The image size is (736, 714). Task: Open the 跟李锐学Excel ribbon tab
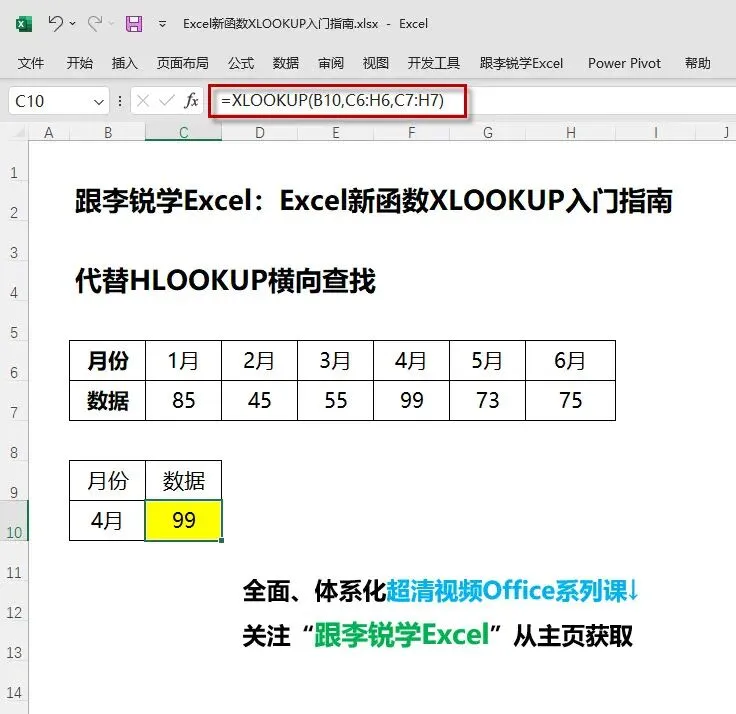tap(521, 63)
